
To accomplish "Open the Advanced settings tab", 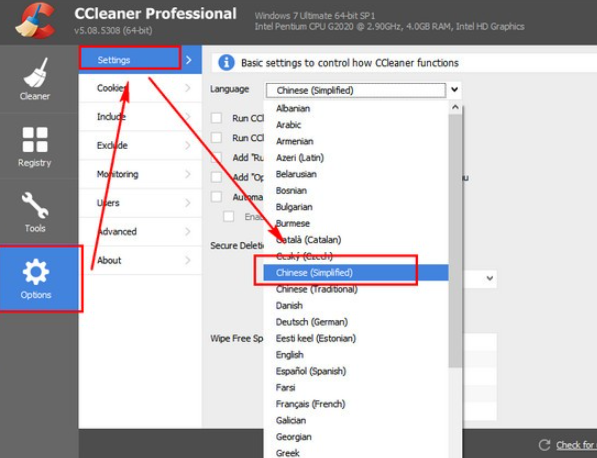I will tap(140, 231).
